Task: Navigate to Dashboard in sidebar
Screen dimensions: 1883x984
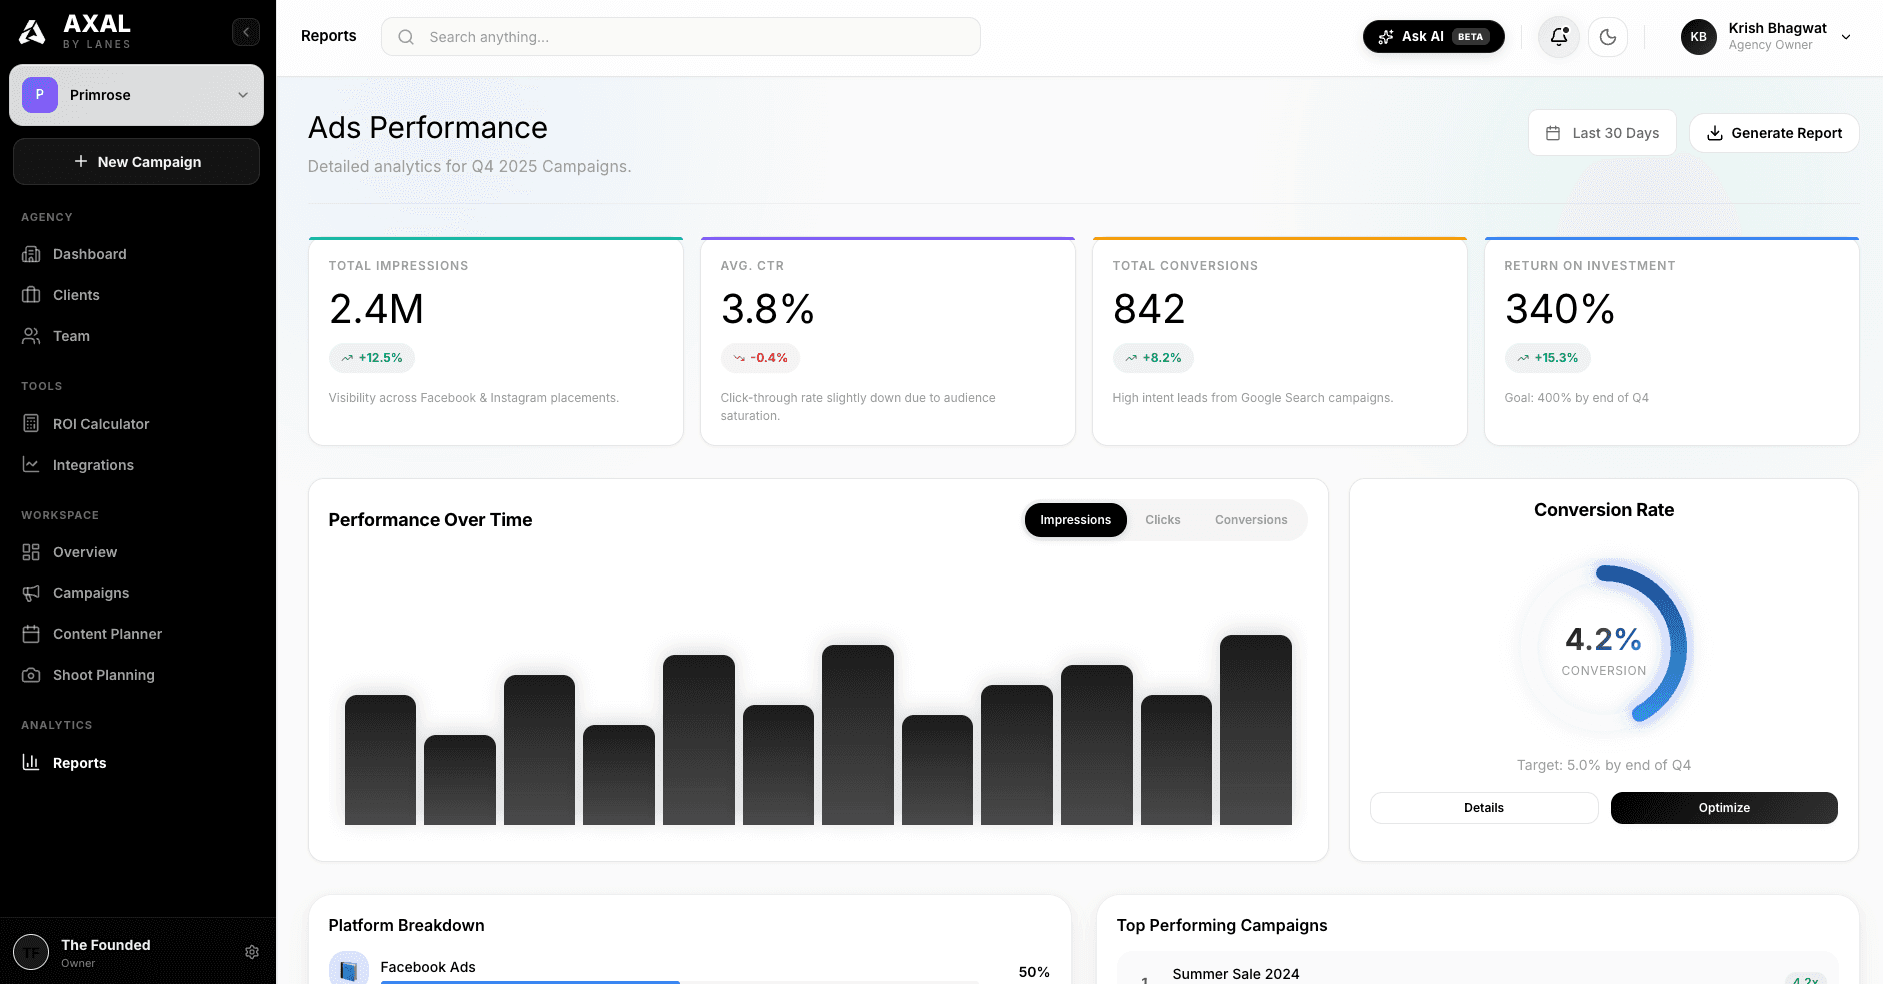Action: (x=89, y=254)
